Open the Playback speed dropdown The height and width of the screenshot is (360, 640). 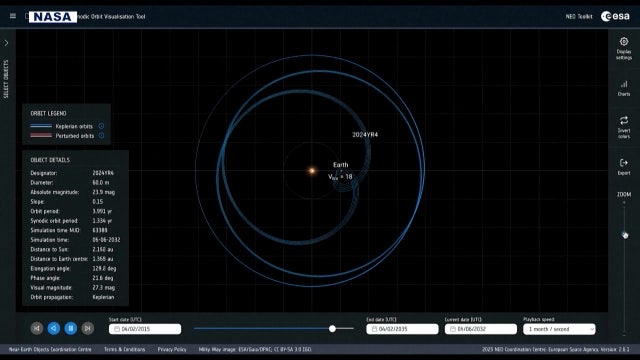(559, 329)
